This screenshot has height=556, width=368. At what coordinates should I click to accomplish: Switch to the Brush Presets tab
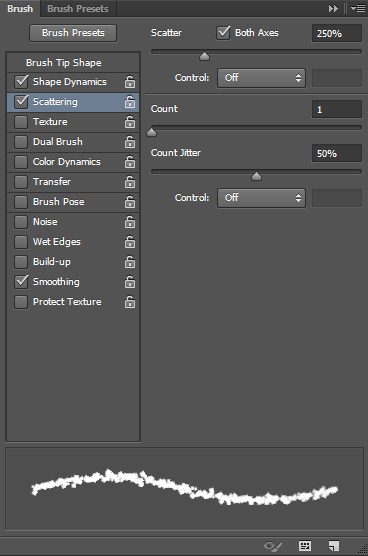(x=78, y=9)
